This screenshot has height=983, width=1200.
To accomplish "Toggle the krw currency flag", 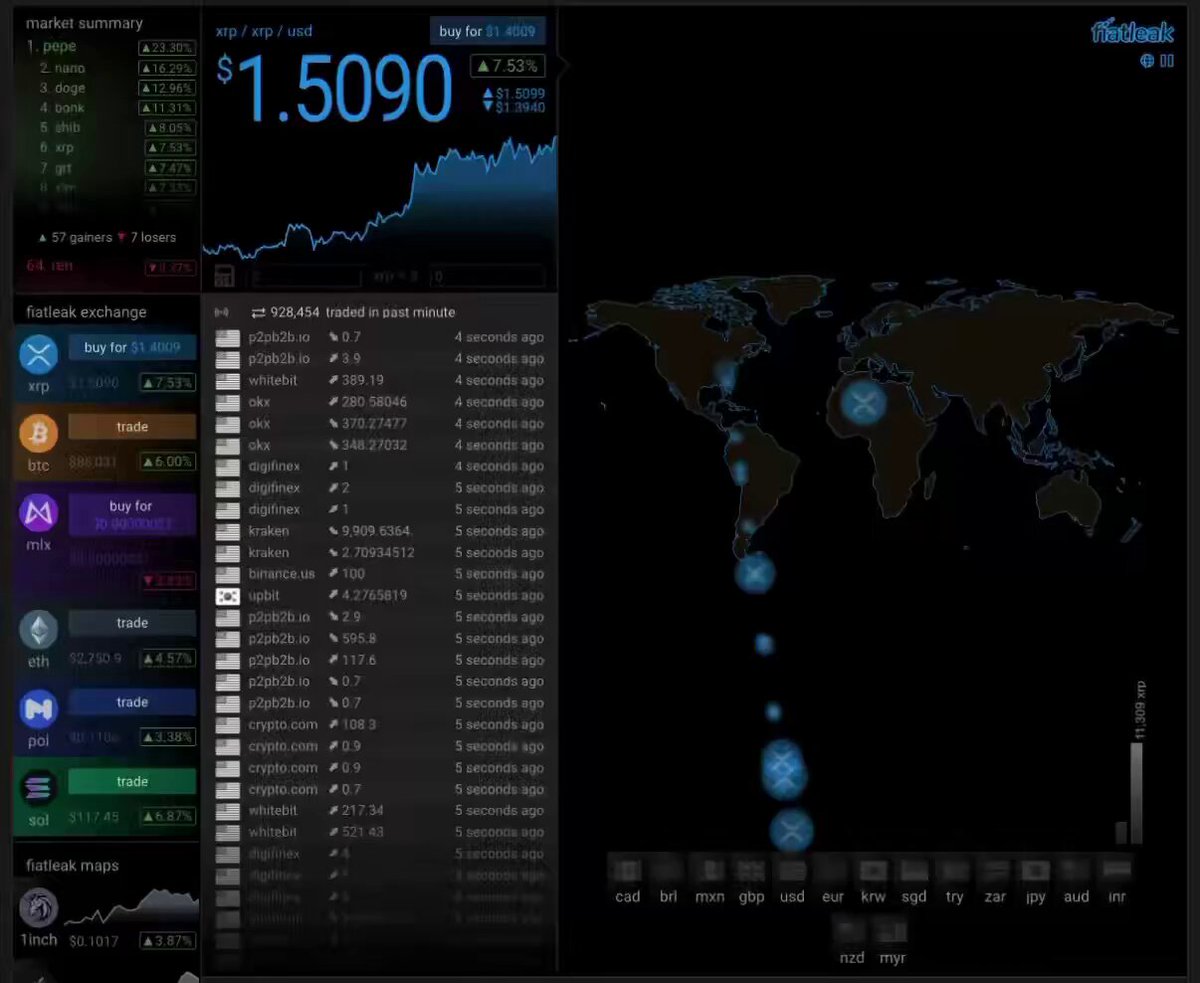I will (873, 870).
